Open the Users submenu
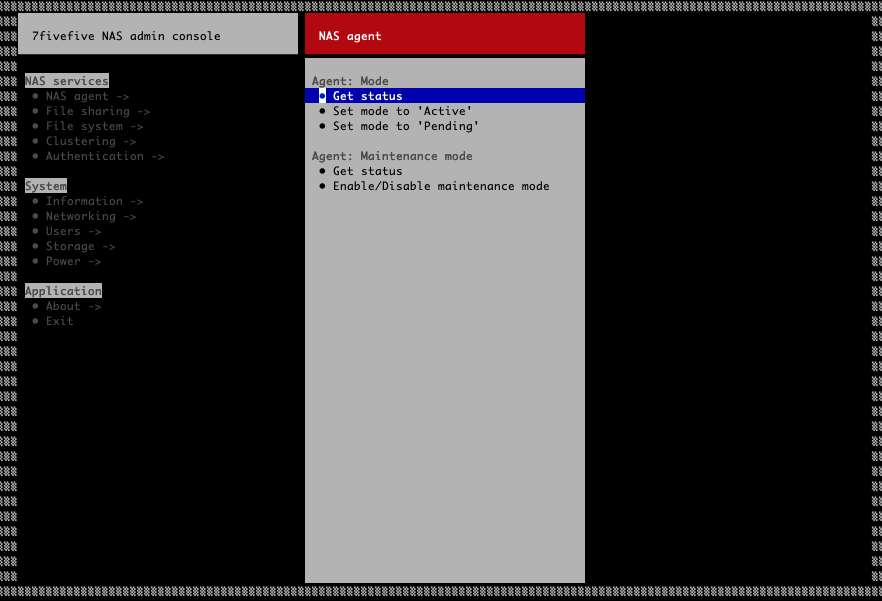This screenshot has width=882, height=601. (x=73, y=231)
